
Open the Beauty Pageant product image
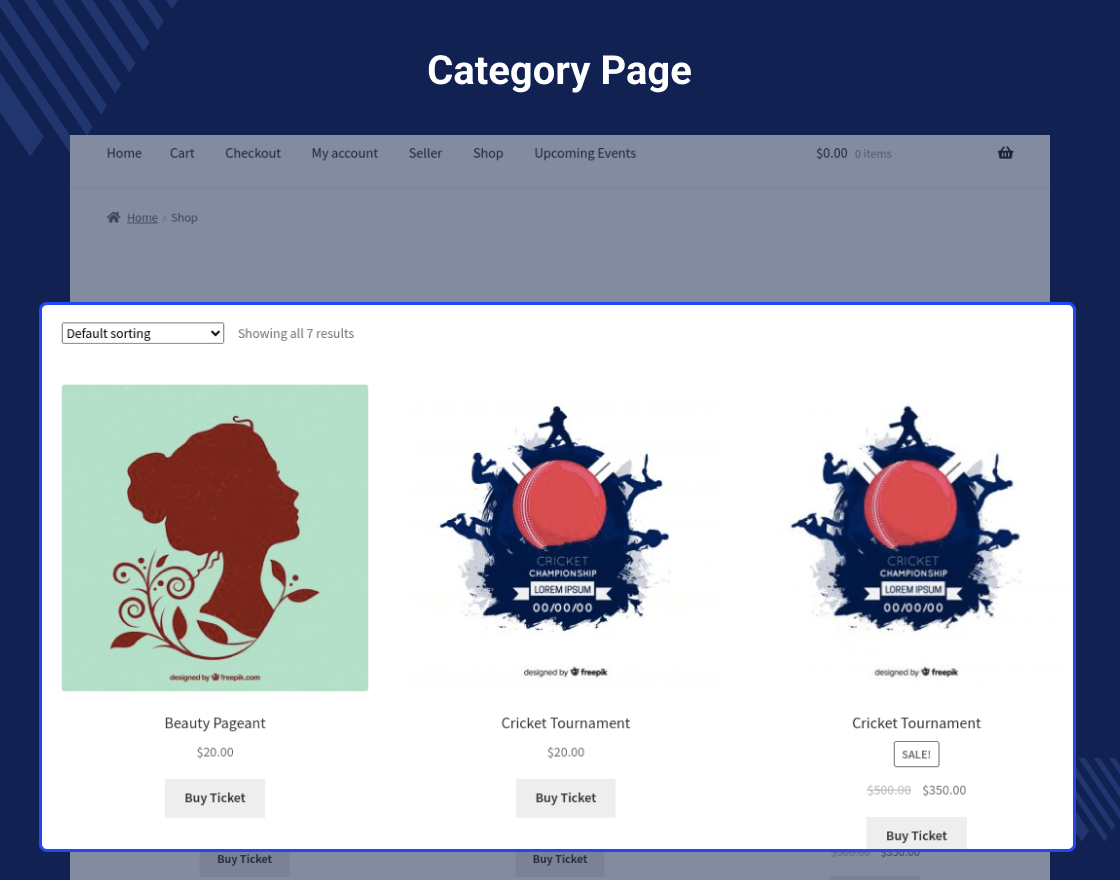215,538
